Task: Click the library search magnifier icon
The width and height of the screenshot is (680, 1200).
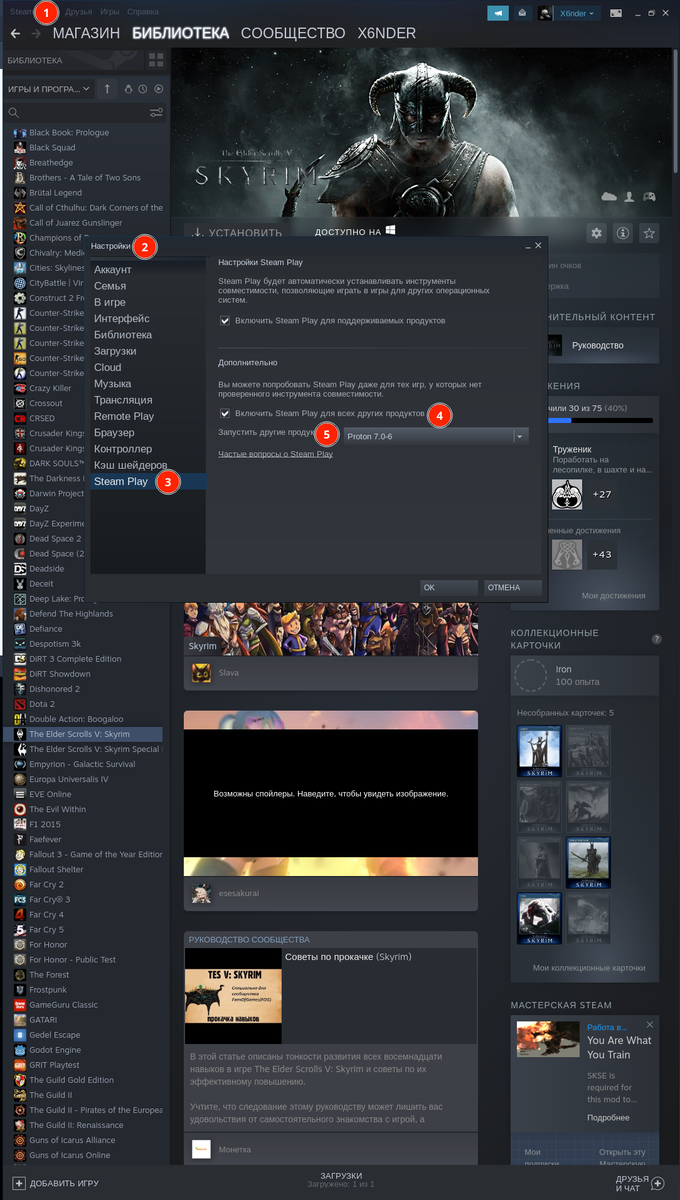Action: (15, 112)
